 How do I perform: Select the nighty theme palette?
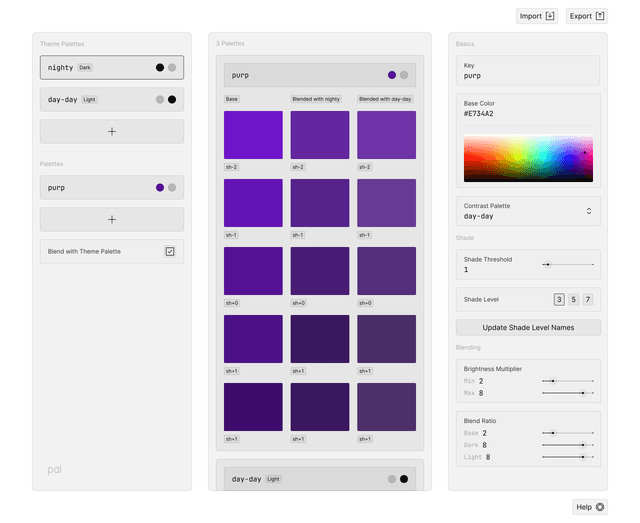pyautogui.click(x=112, y=67)
